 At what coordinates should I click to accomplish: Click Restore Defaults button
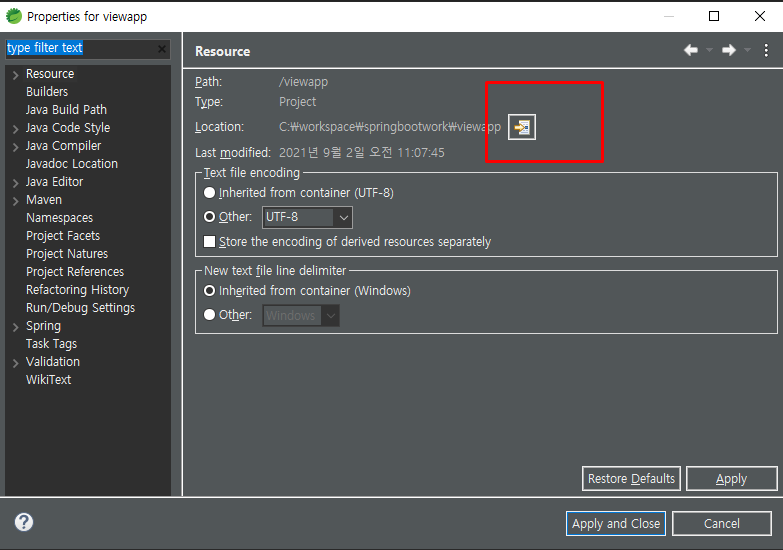click(x=631, y=479)
